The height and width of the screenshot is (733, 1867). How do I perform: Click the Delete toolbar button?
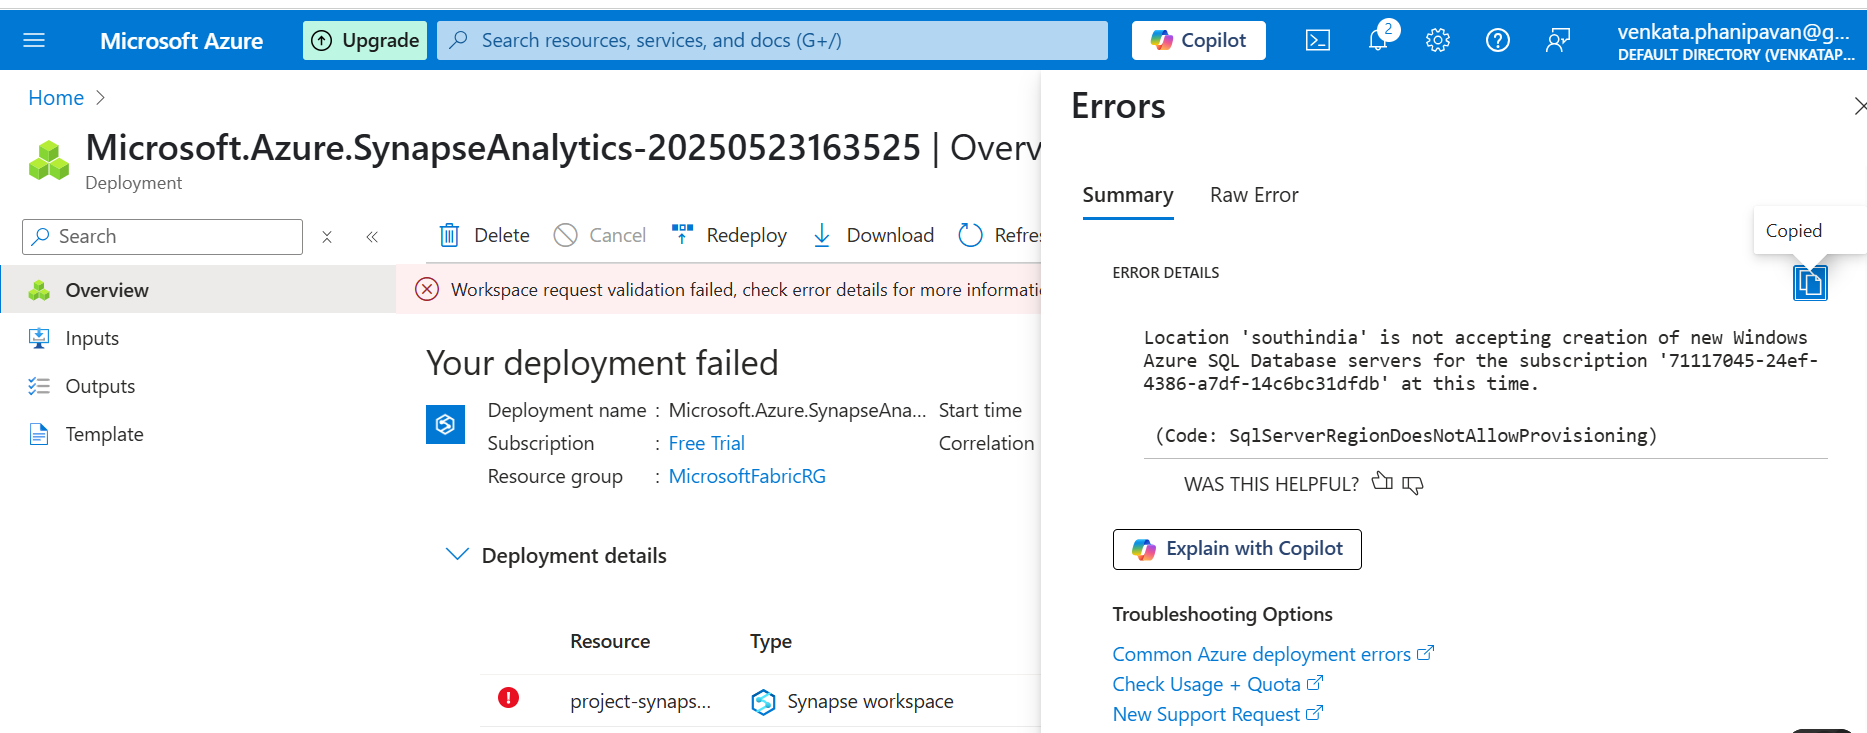pos(484,235)
